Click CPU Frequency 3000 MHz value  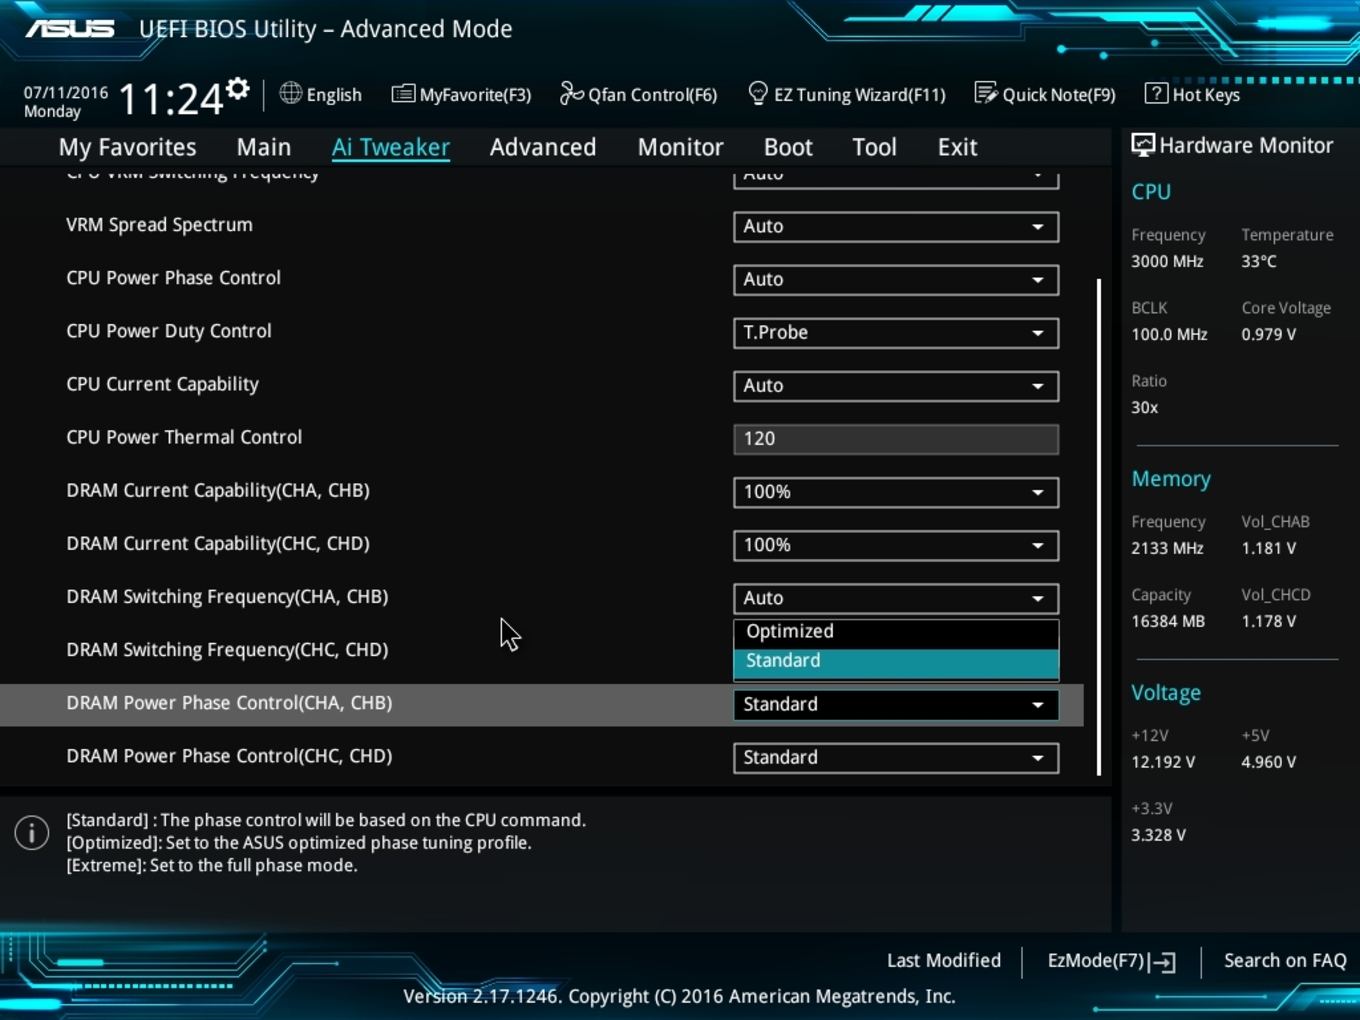1167,261
